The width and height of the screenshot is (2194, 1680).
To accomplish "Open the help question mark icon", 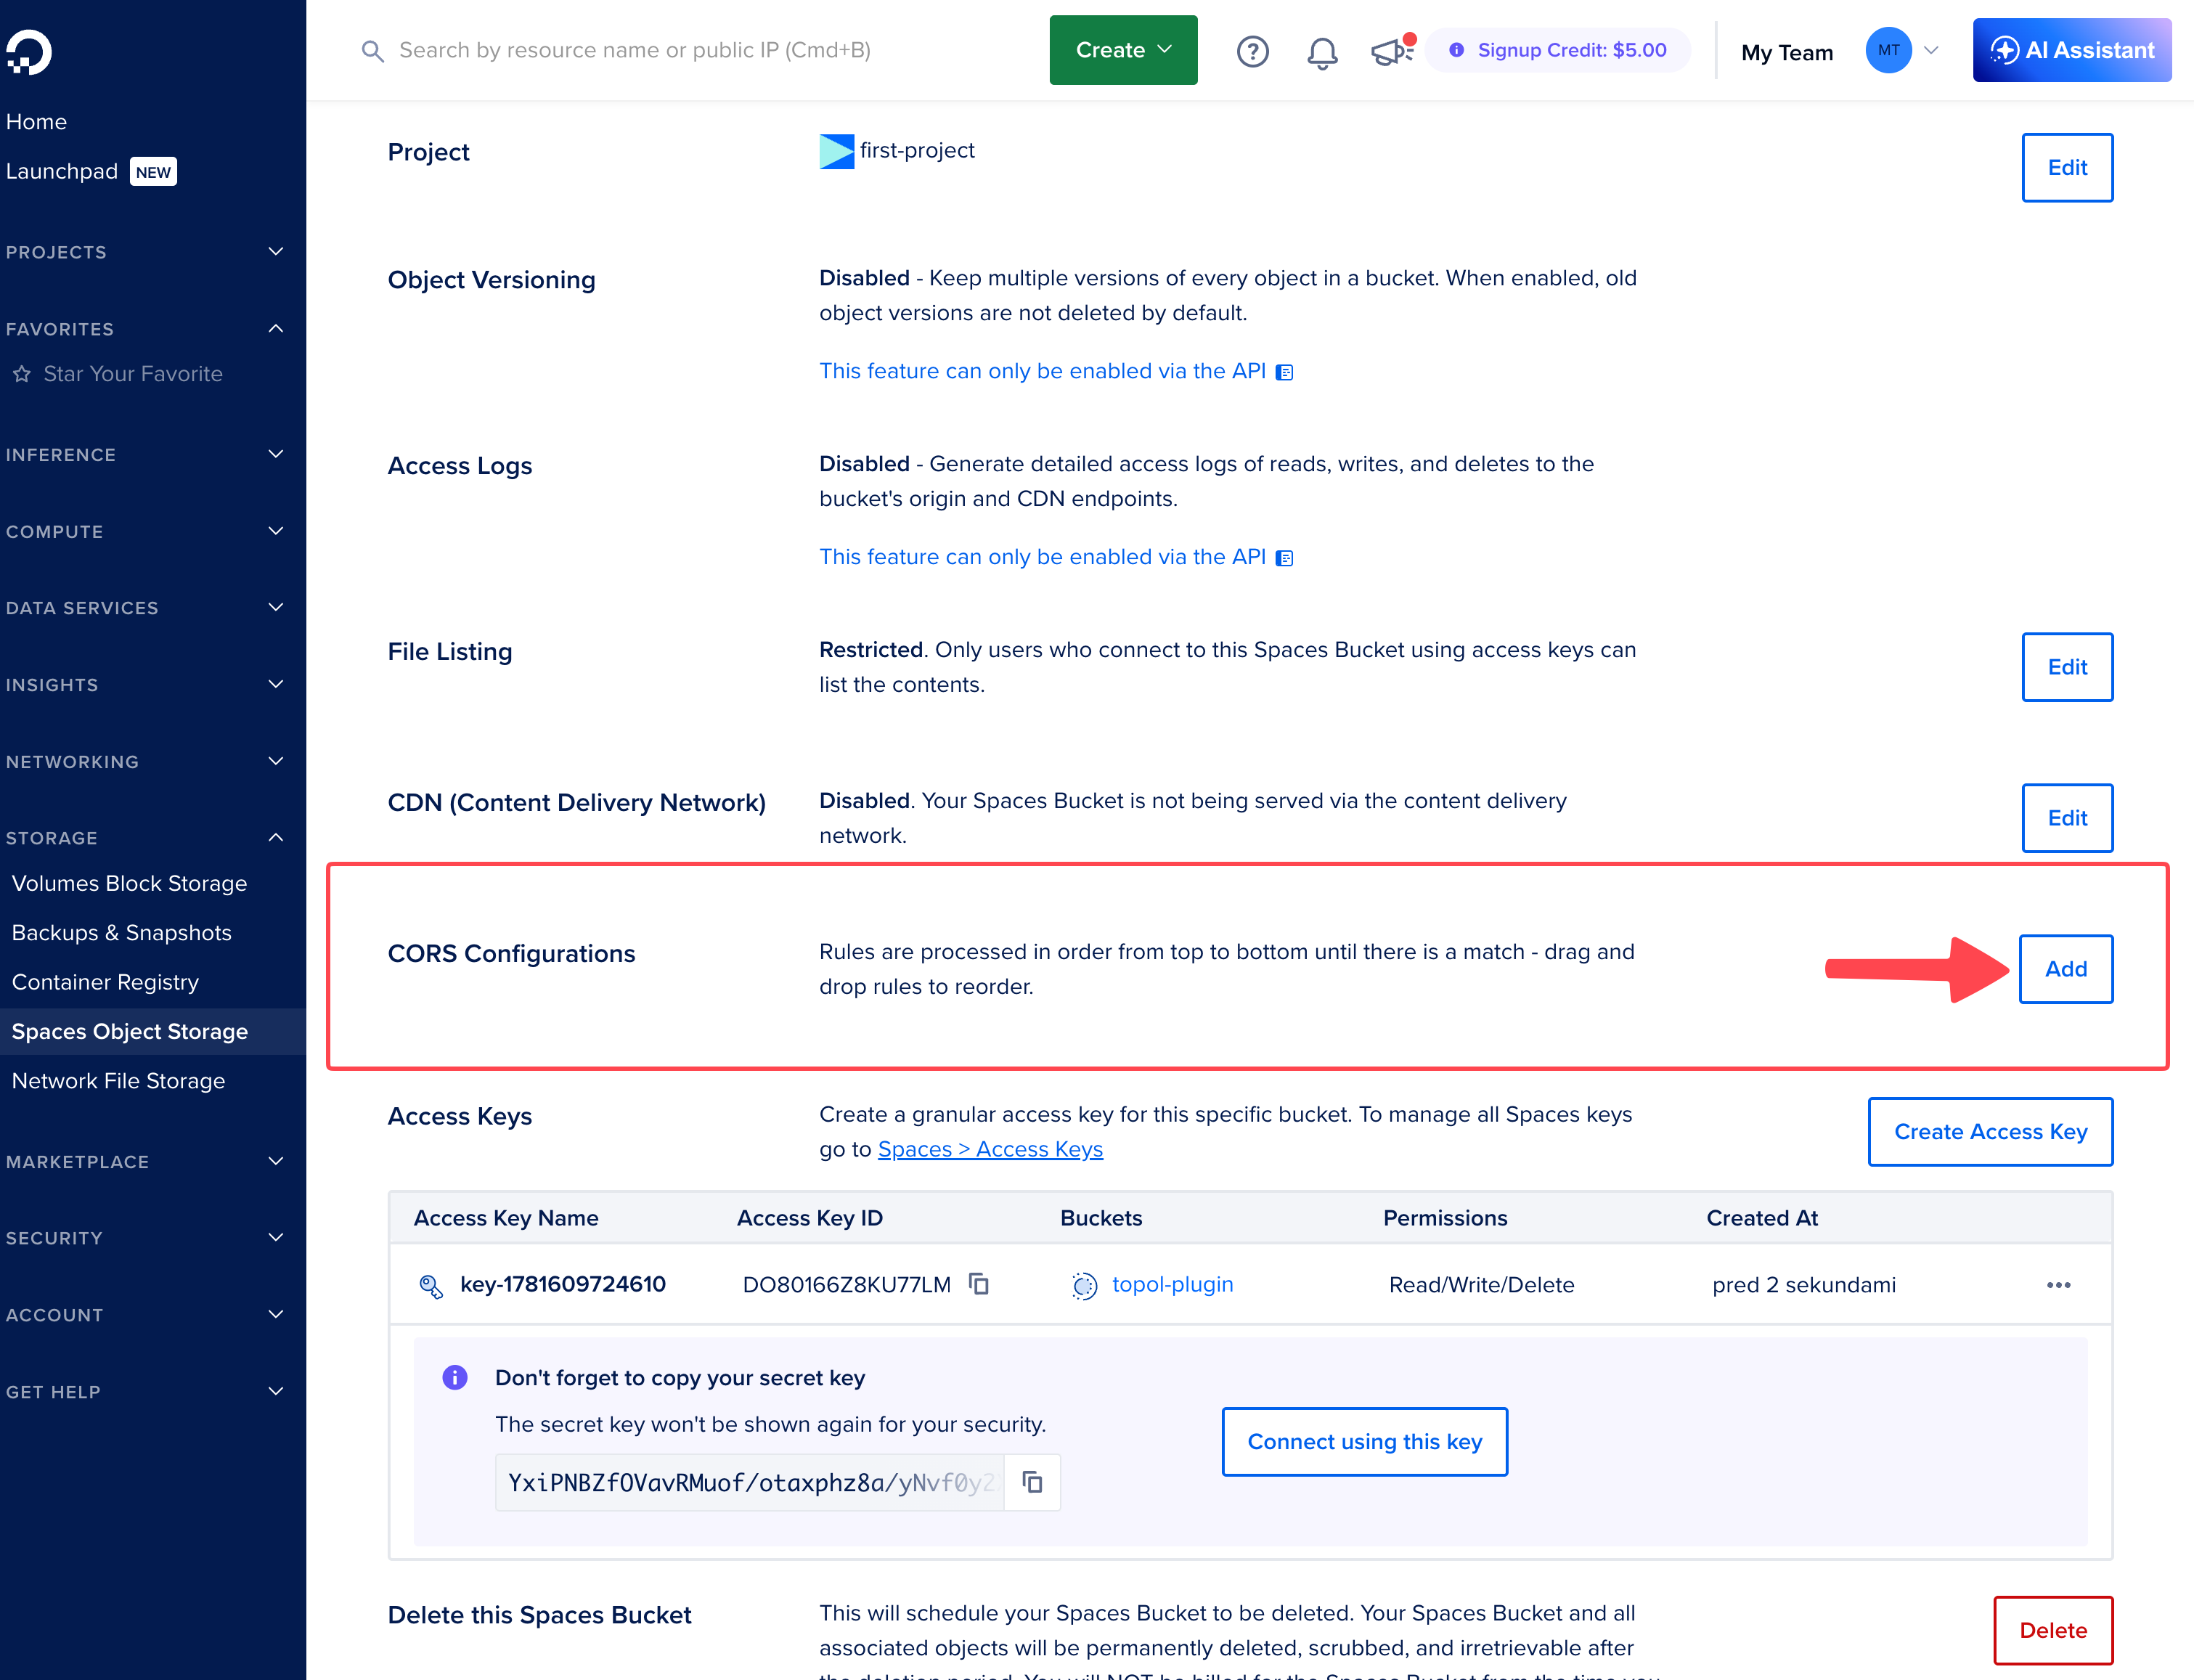I will [1252, 51].
